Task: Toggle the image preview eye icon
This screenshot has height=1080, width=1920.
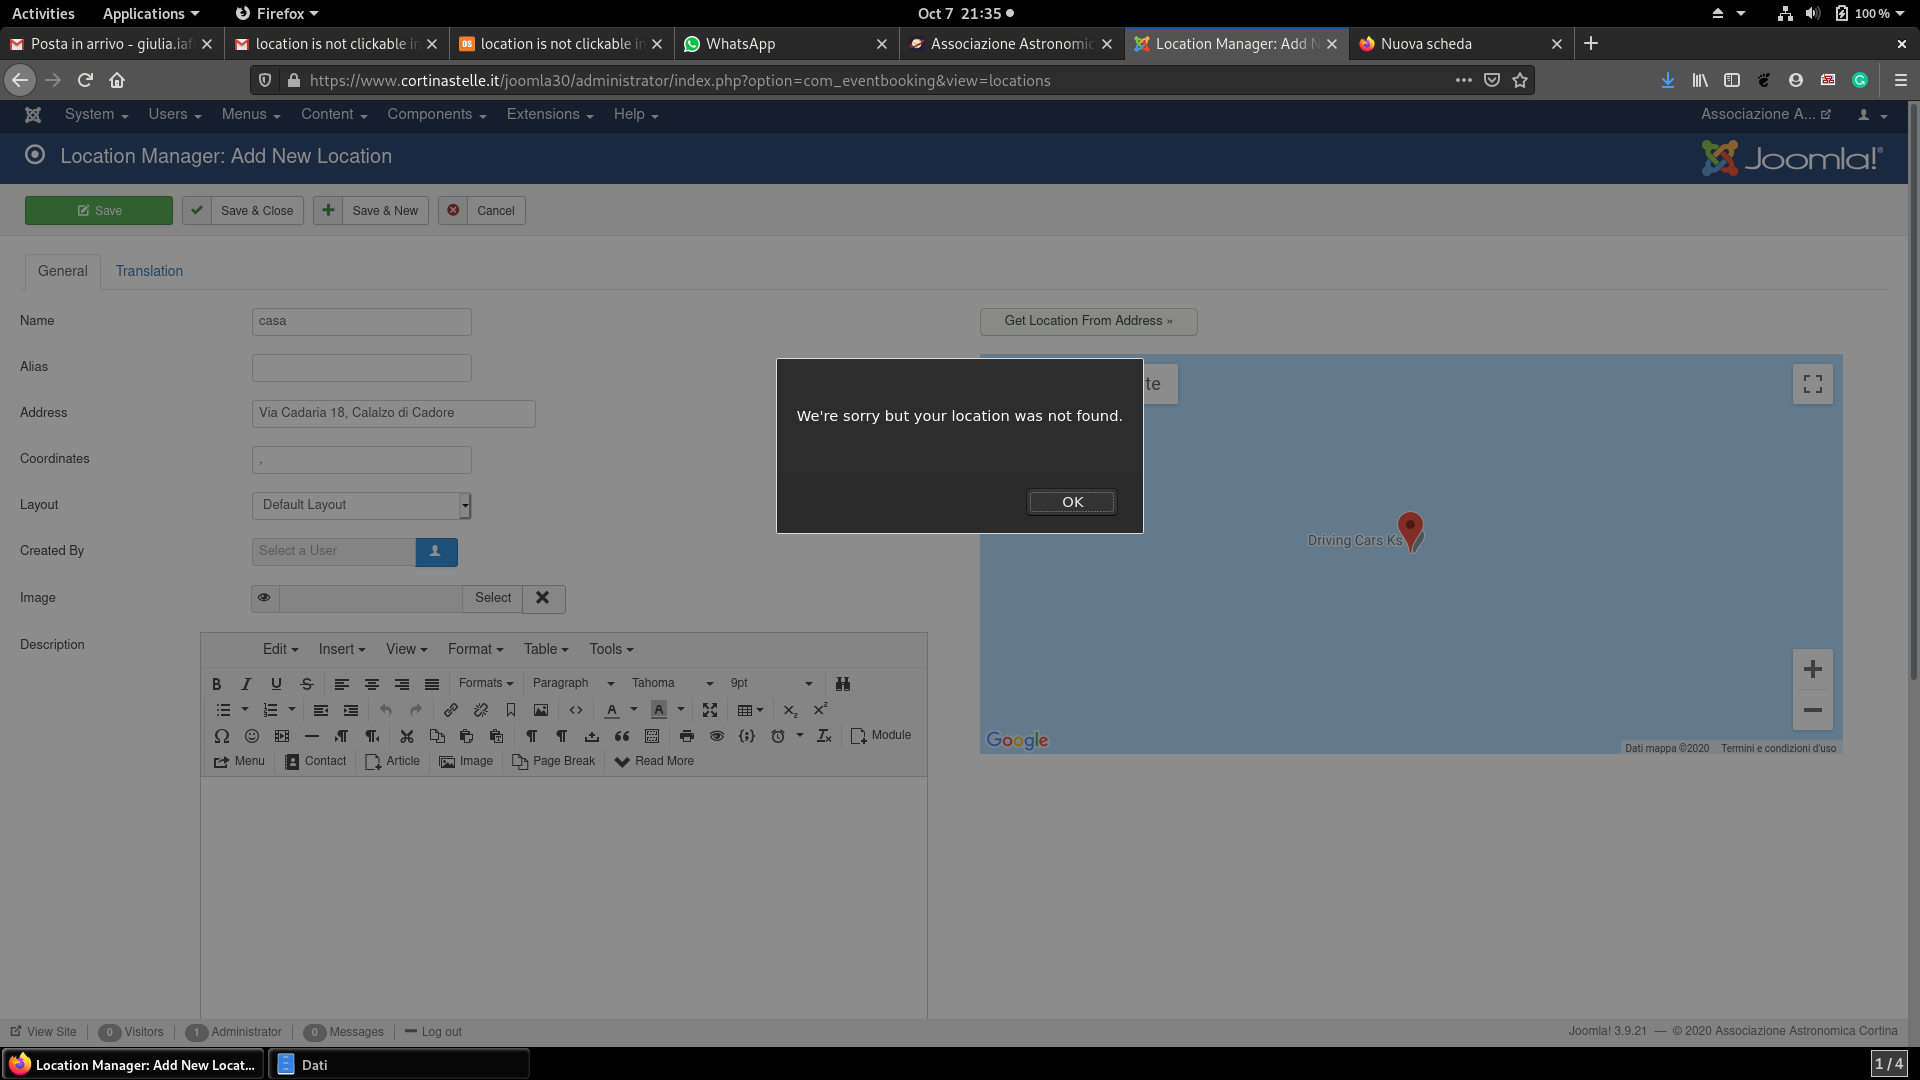Action: (x=264, y=598)
